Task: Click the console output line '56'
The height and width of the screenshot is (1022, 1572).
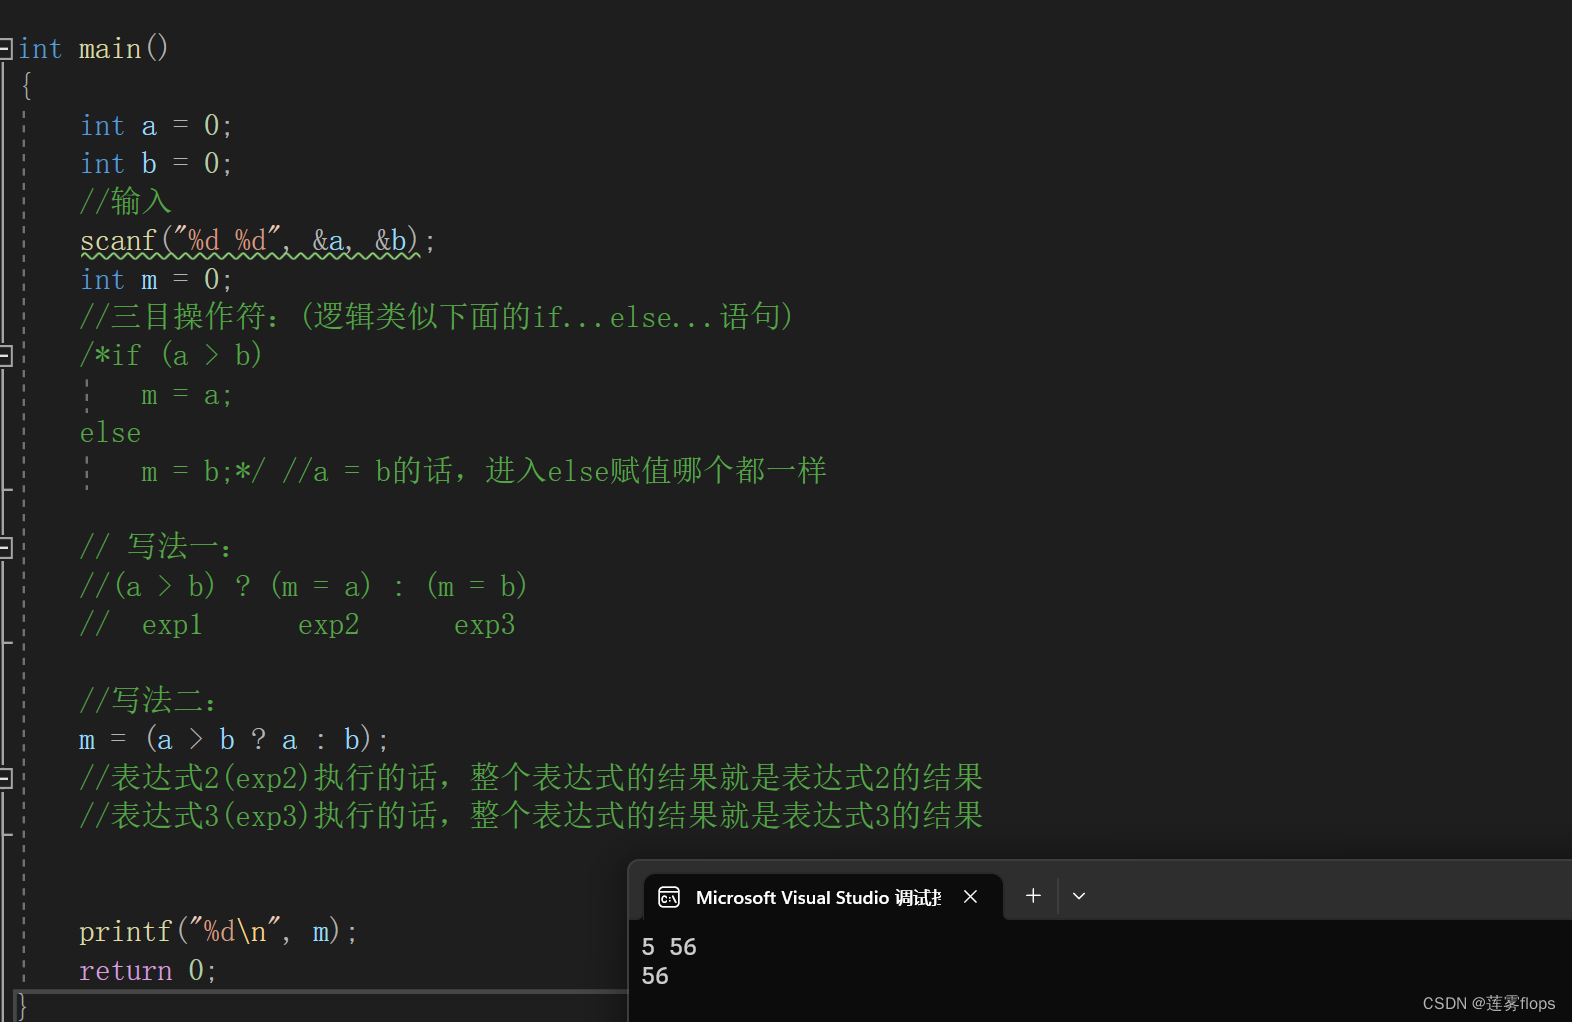Action: point(655,976)
